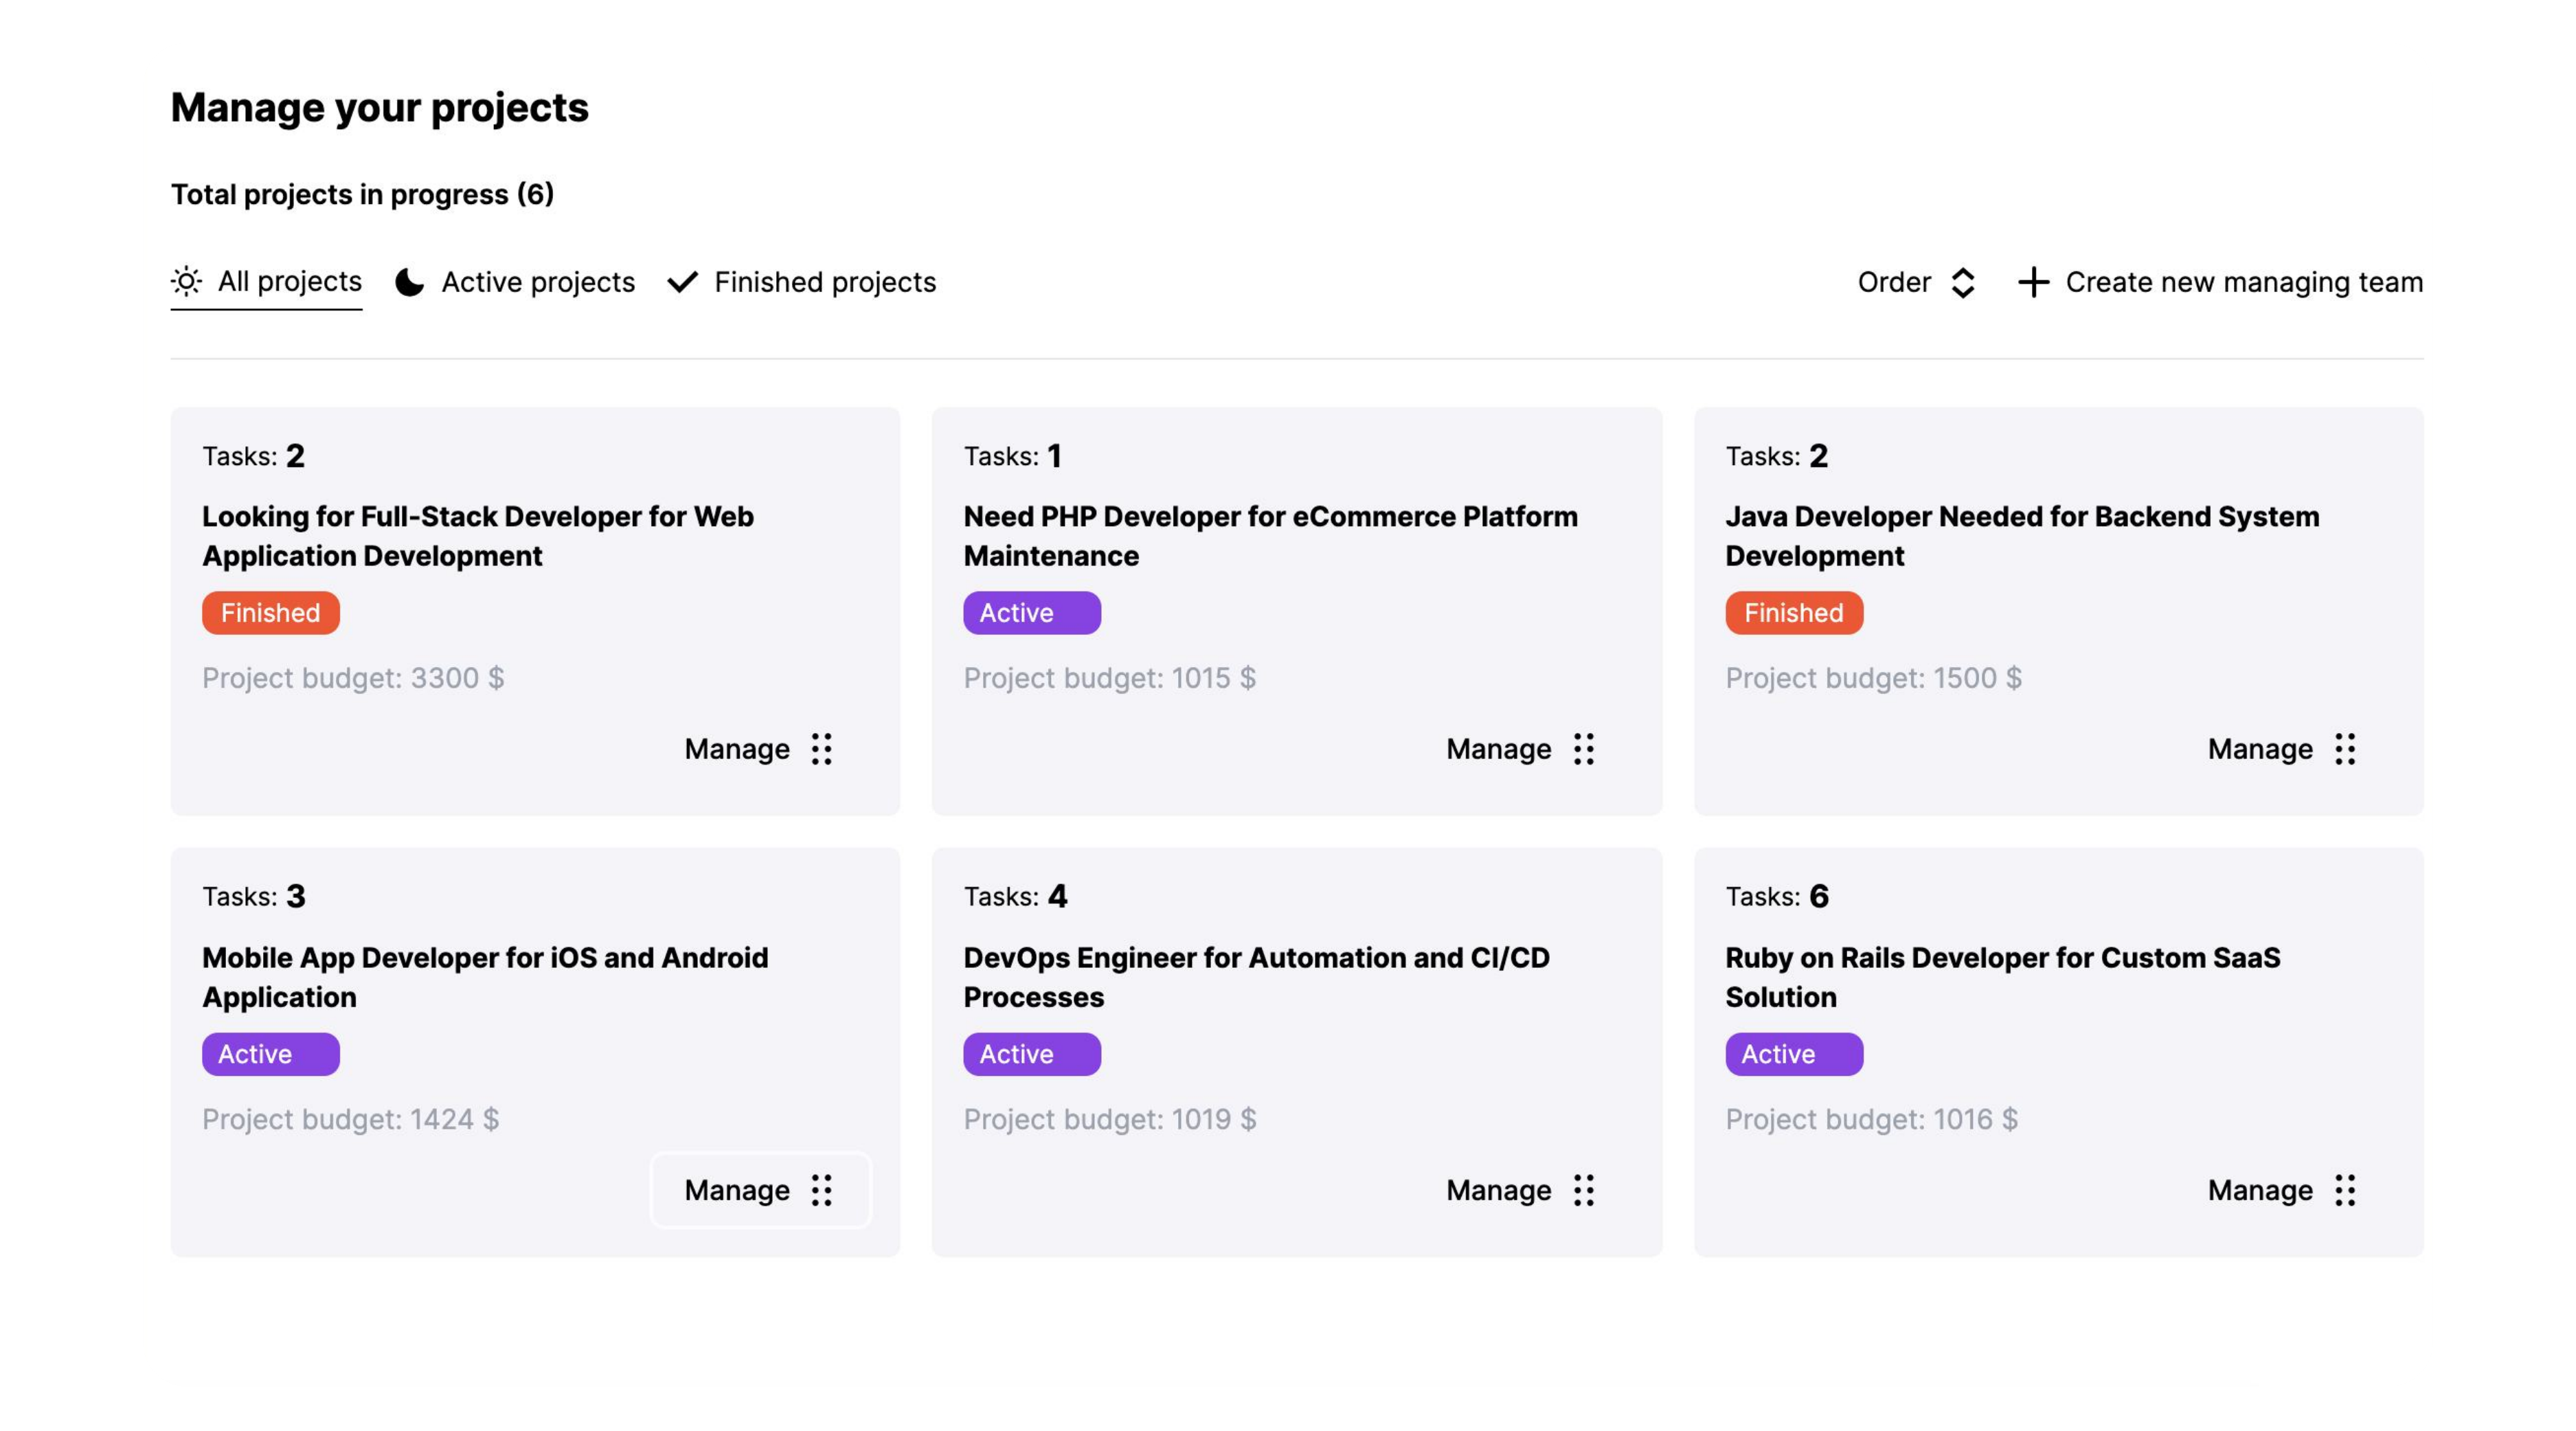Manage the Mobile App Developer project
The height and width of the screenshot is (1431, 2576).
[760, 1190]
